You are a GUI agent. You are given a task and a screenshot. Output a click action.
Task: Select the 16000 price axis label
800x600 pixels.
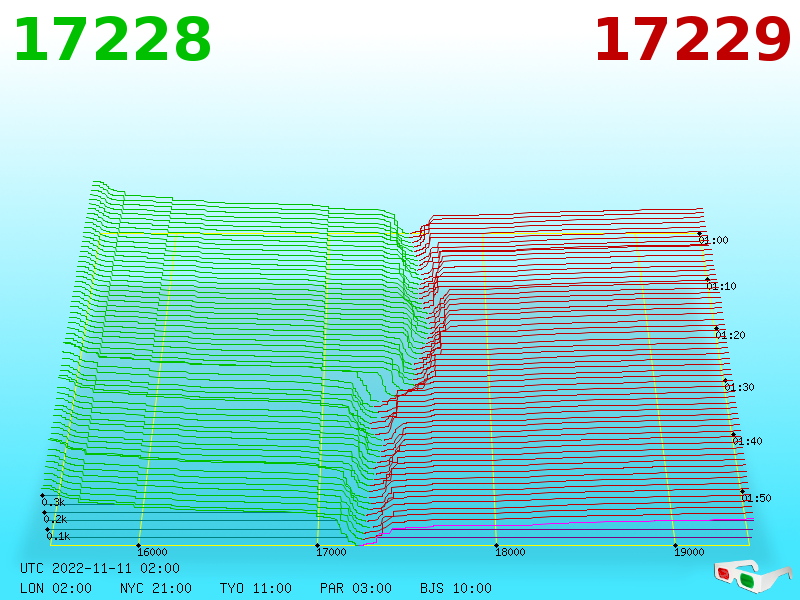(152, 552)
